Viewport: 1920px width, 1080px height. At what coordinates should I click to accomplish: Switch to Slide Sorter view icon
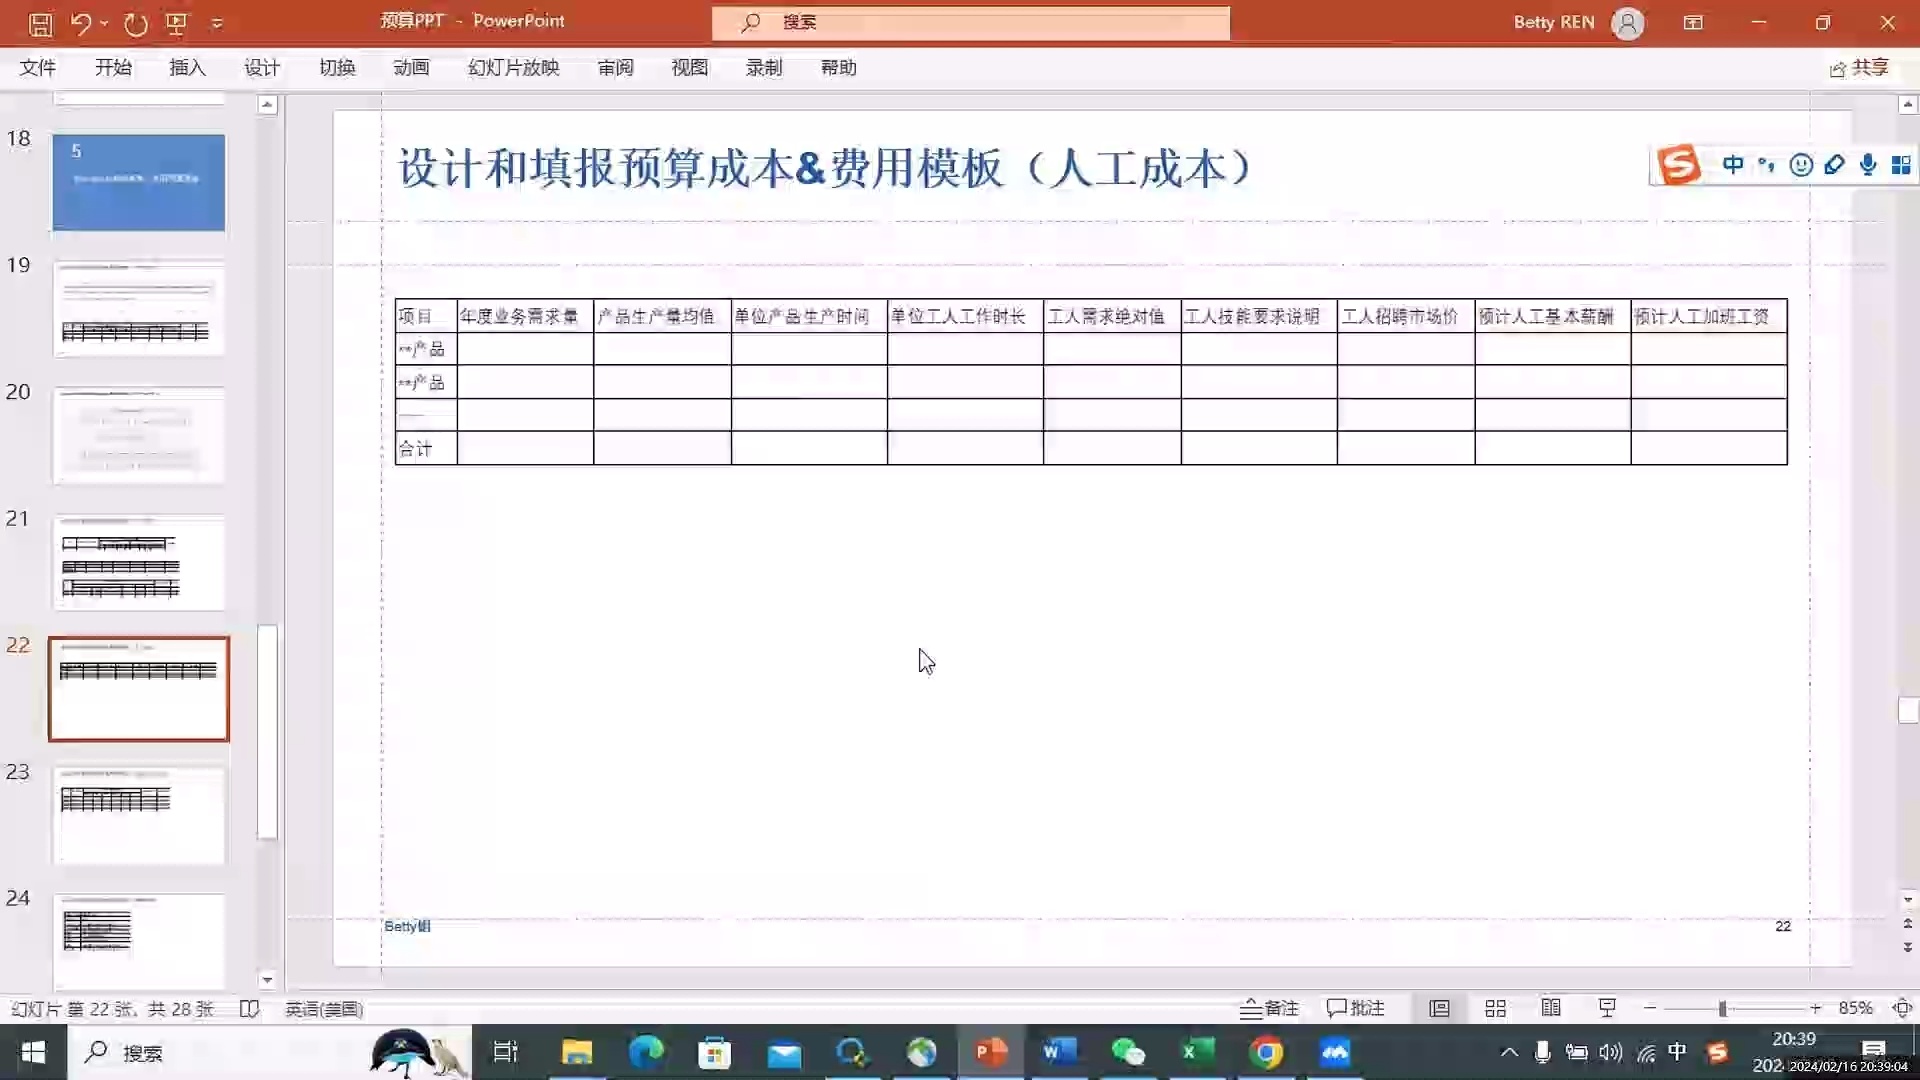1495,1008
